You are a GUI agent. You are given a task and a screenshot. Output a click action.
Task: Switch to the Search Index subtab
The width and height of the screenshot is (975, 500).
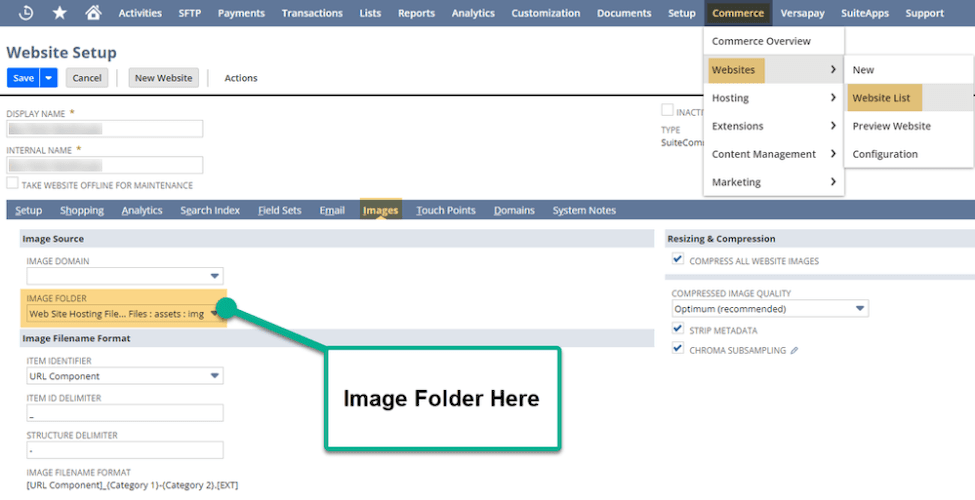pos(210,210)
